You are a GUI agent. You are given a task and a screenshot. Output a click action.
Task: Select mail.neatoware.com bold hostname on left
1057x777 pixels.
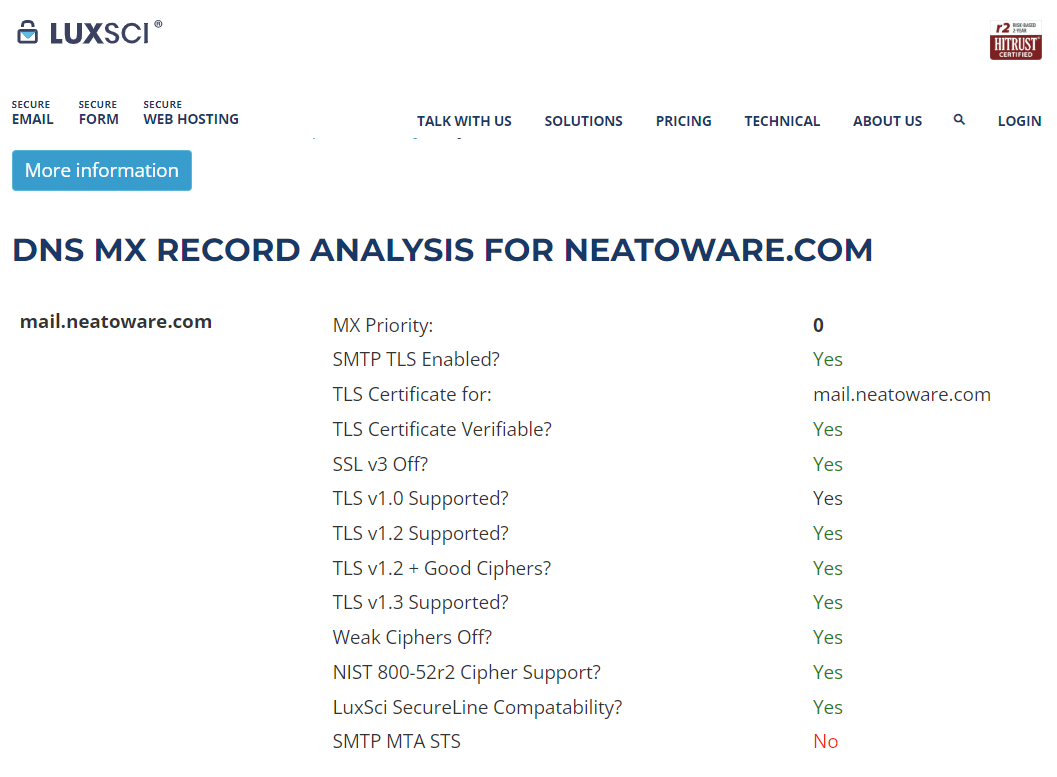point(116,321)
